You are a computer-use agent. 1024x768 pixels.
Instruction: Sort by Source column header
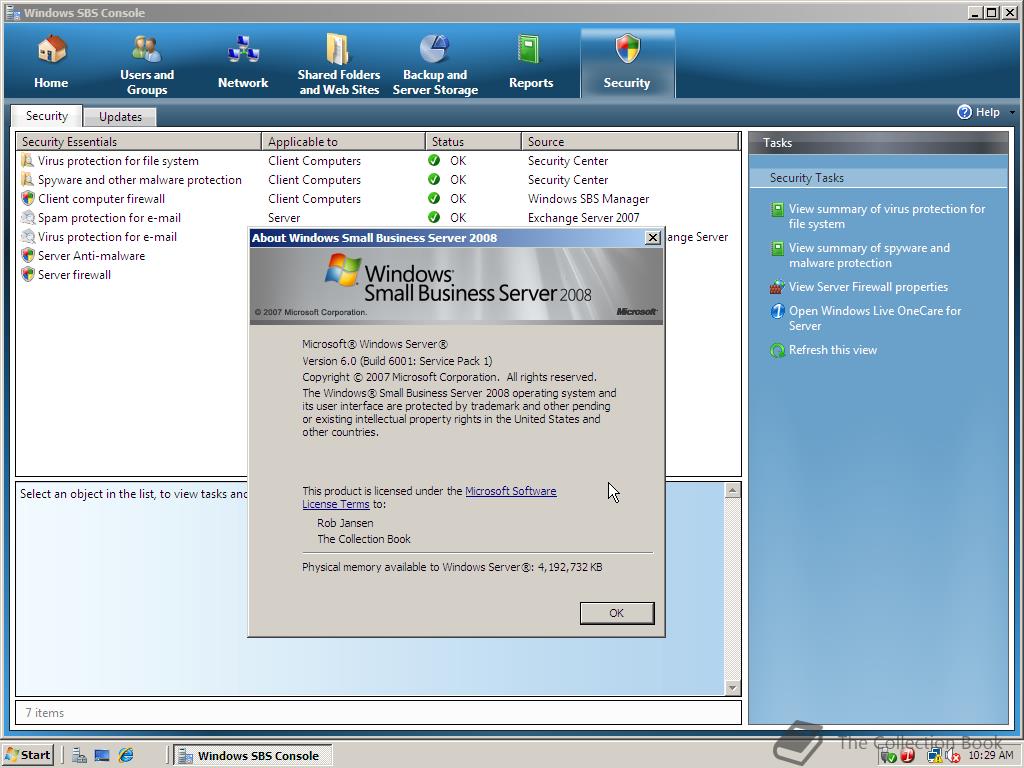[630, 142]
